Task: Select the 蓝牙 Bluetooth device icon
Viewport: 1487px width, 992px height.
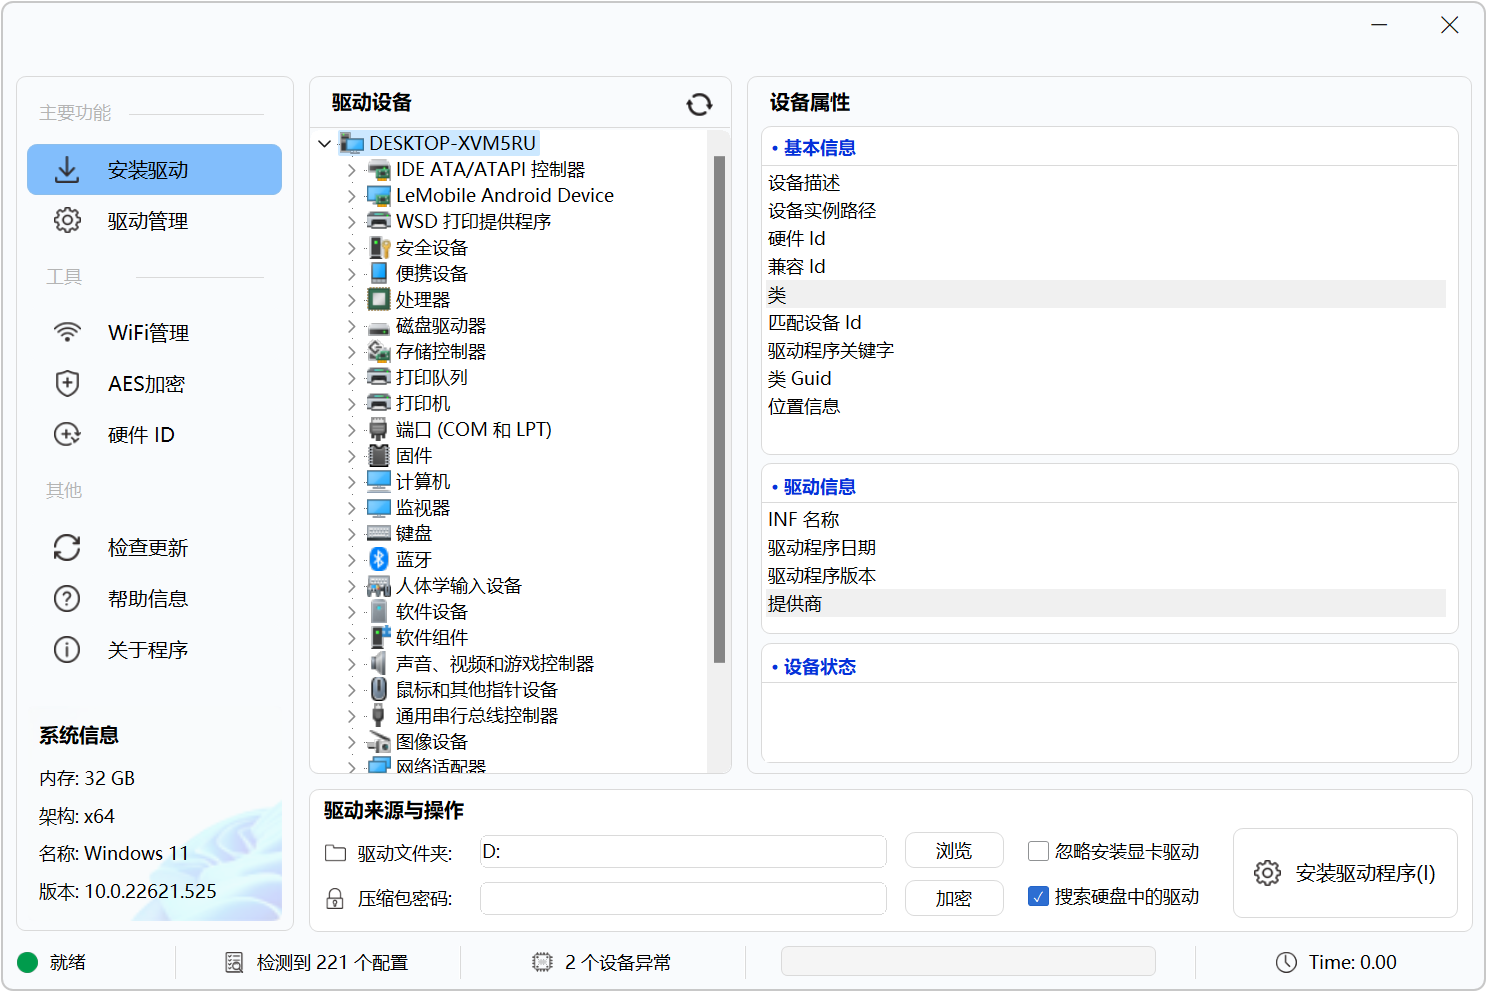Action: coord(379,559)
